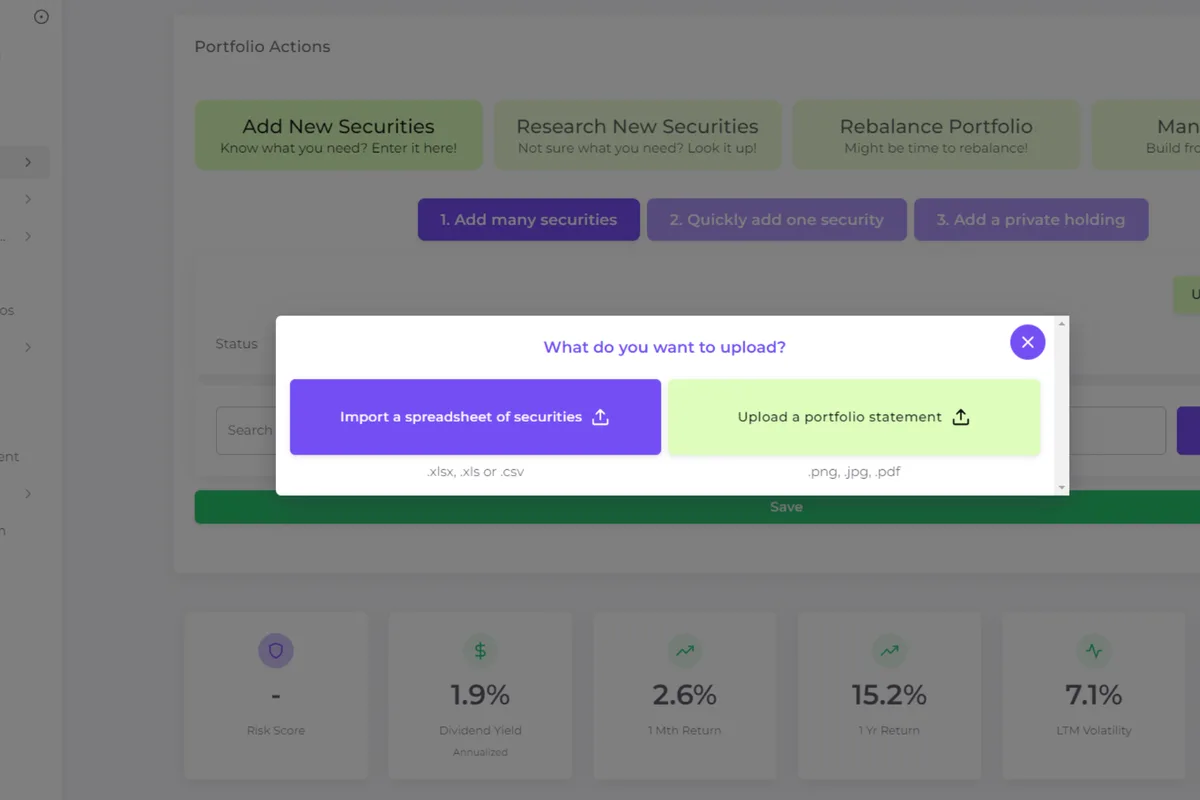Choose '1. Add many securities' option
The image size is (1200, 800).
[x=528, y=220]
